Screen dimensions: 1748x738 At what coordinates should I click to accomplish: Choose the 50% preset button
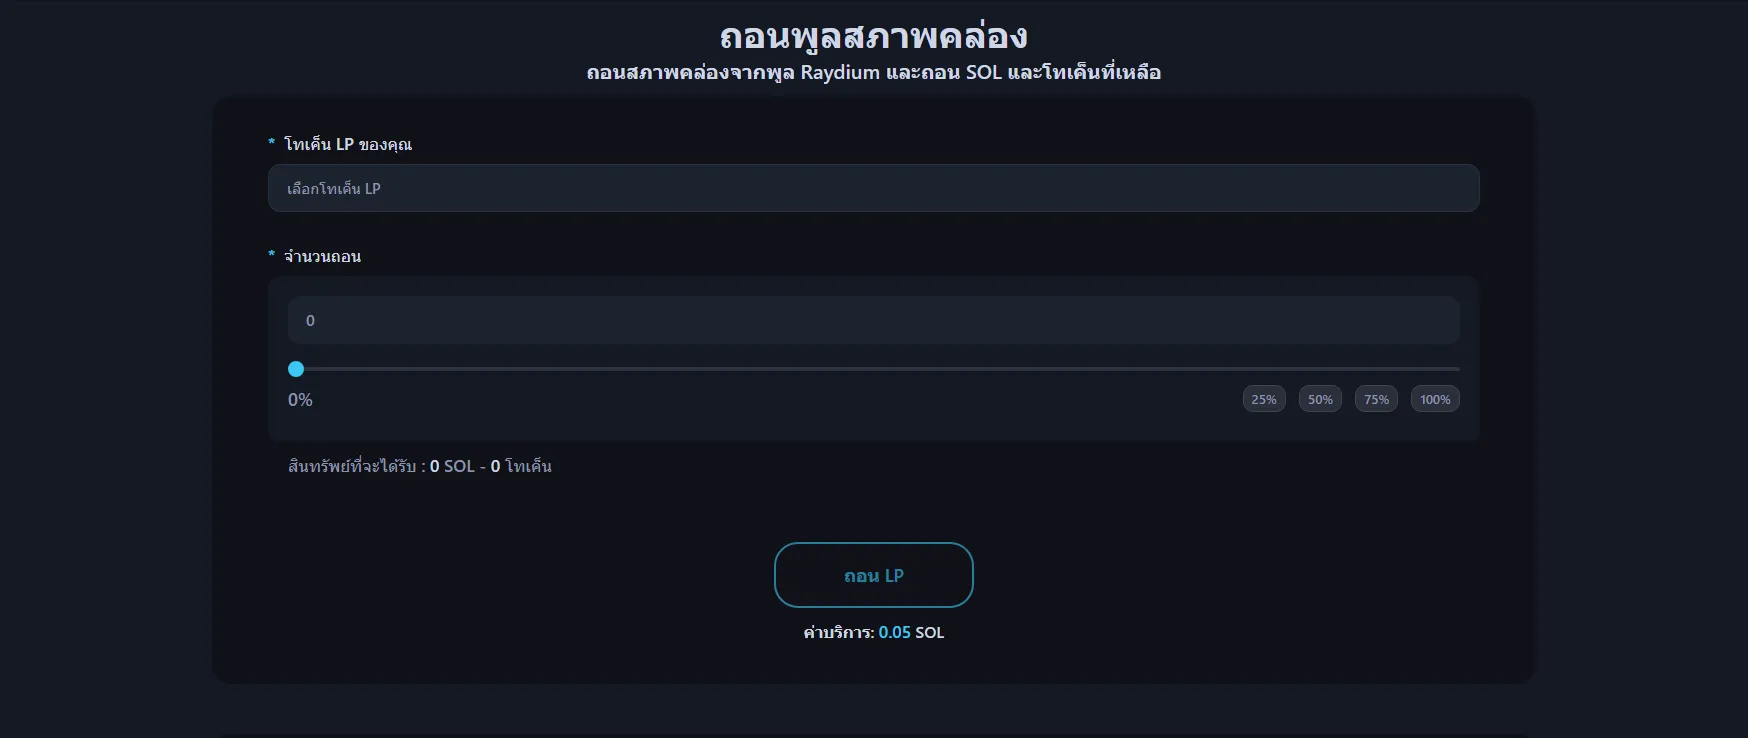1320,399
